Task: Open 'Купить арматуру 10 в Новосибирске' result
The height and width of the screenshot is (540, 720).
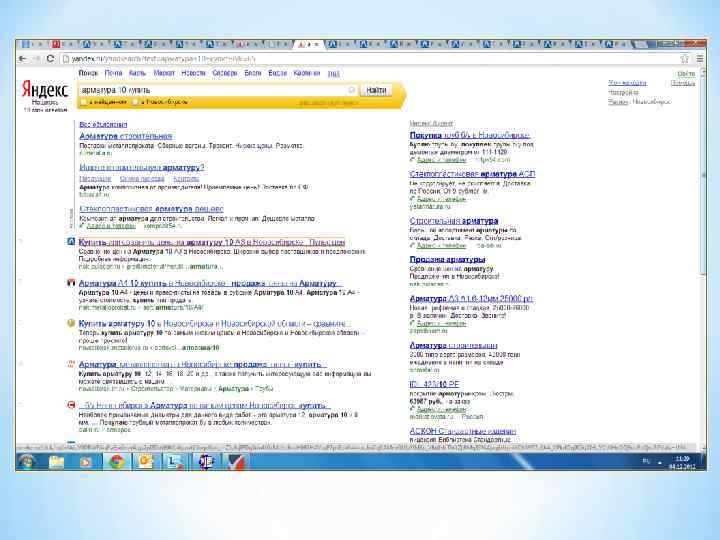Action: click(213, 323)
